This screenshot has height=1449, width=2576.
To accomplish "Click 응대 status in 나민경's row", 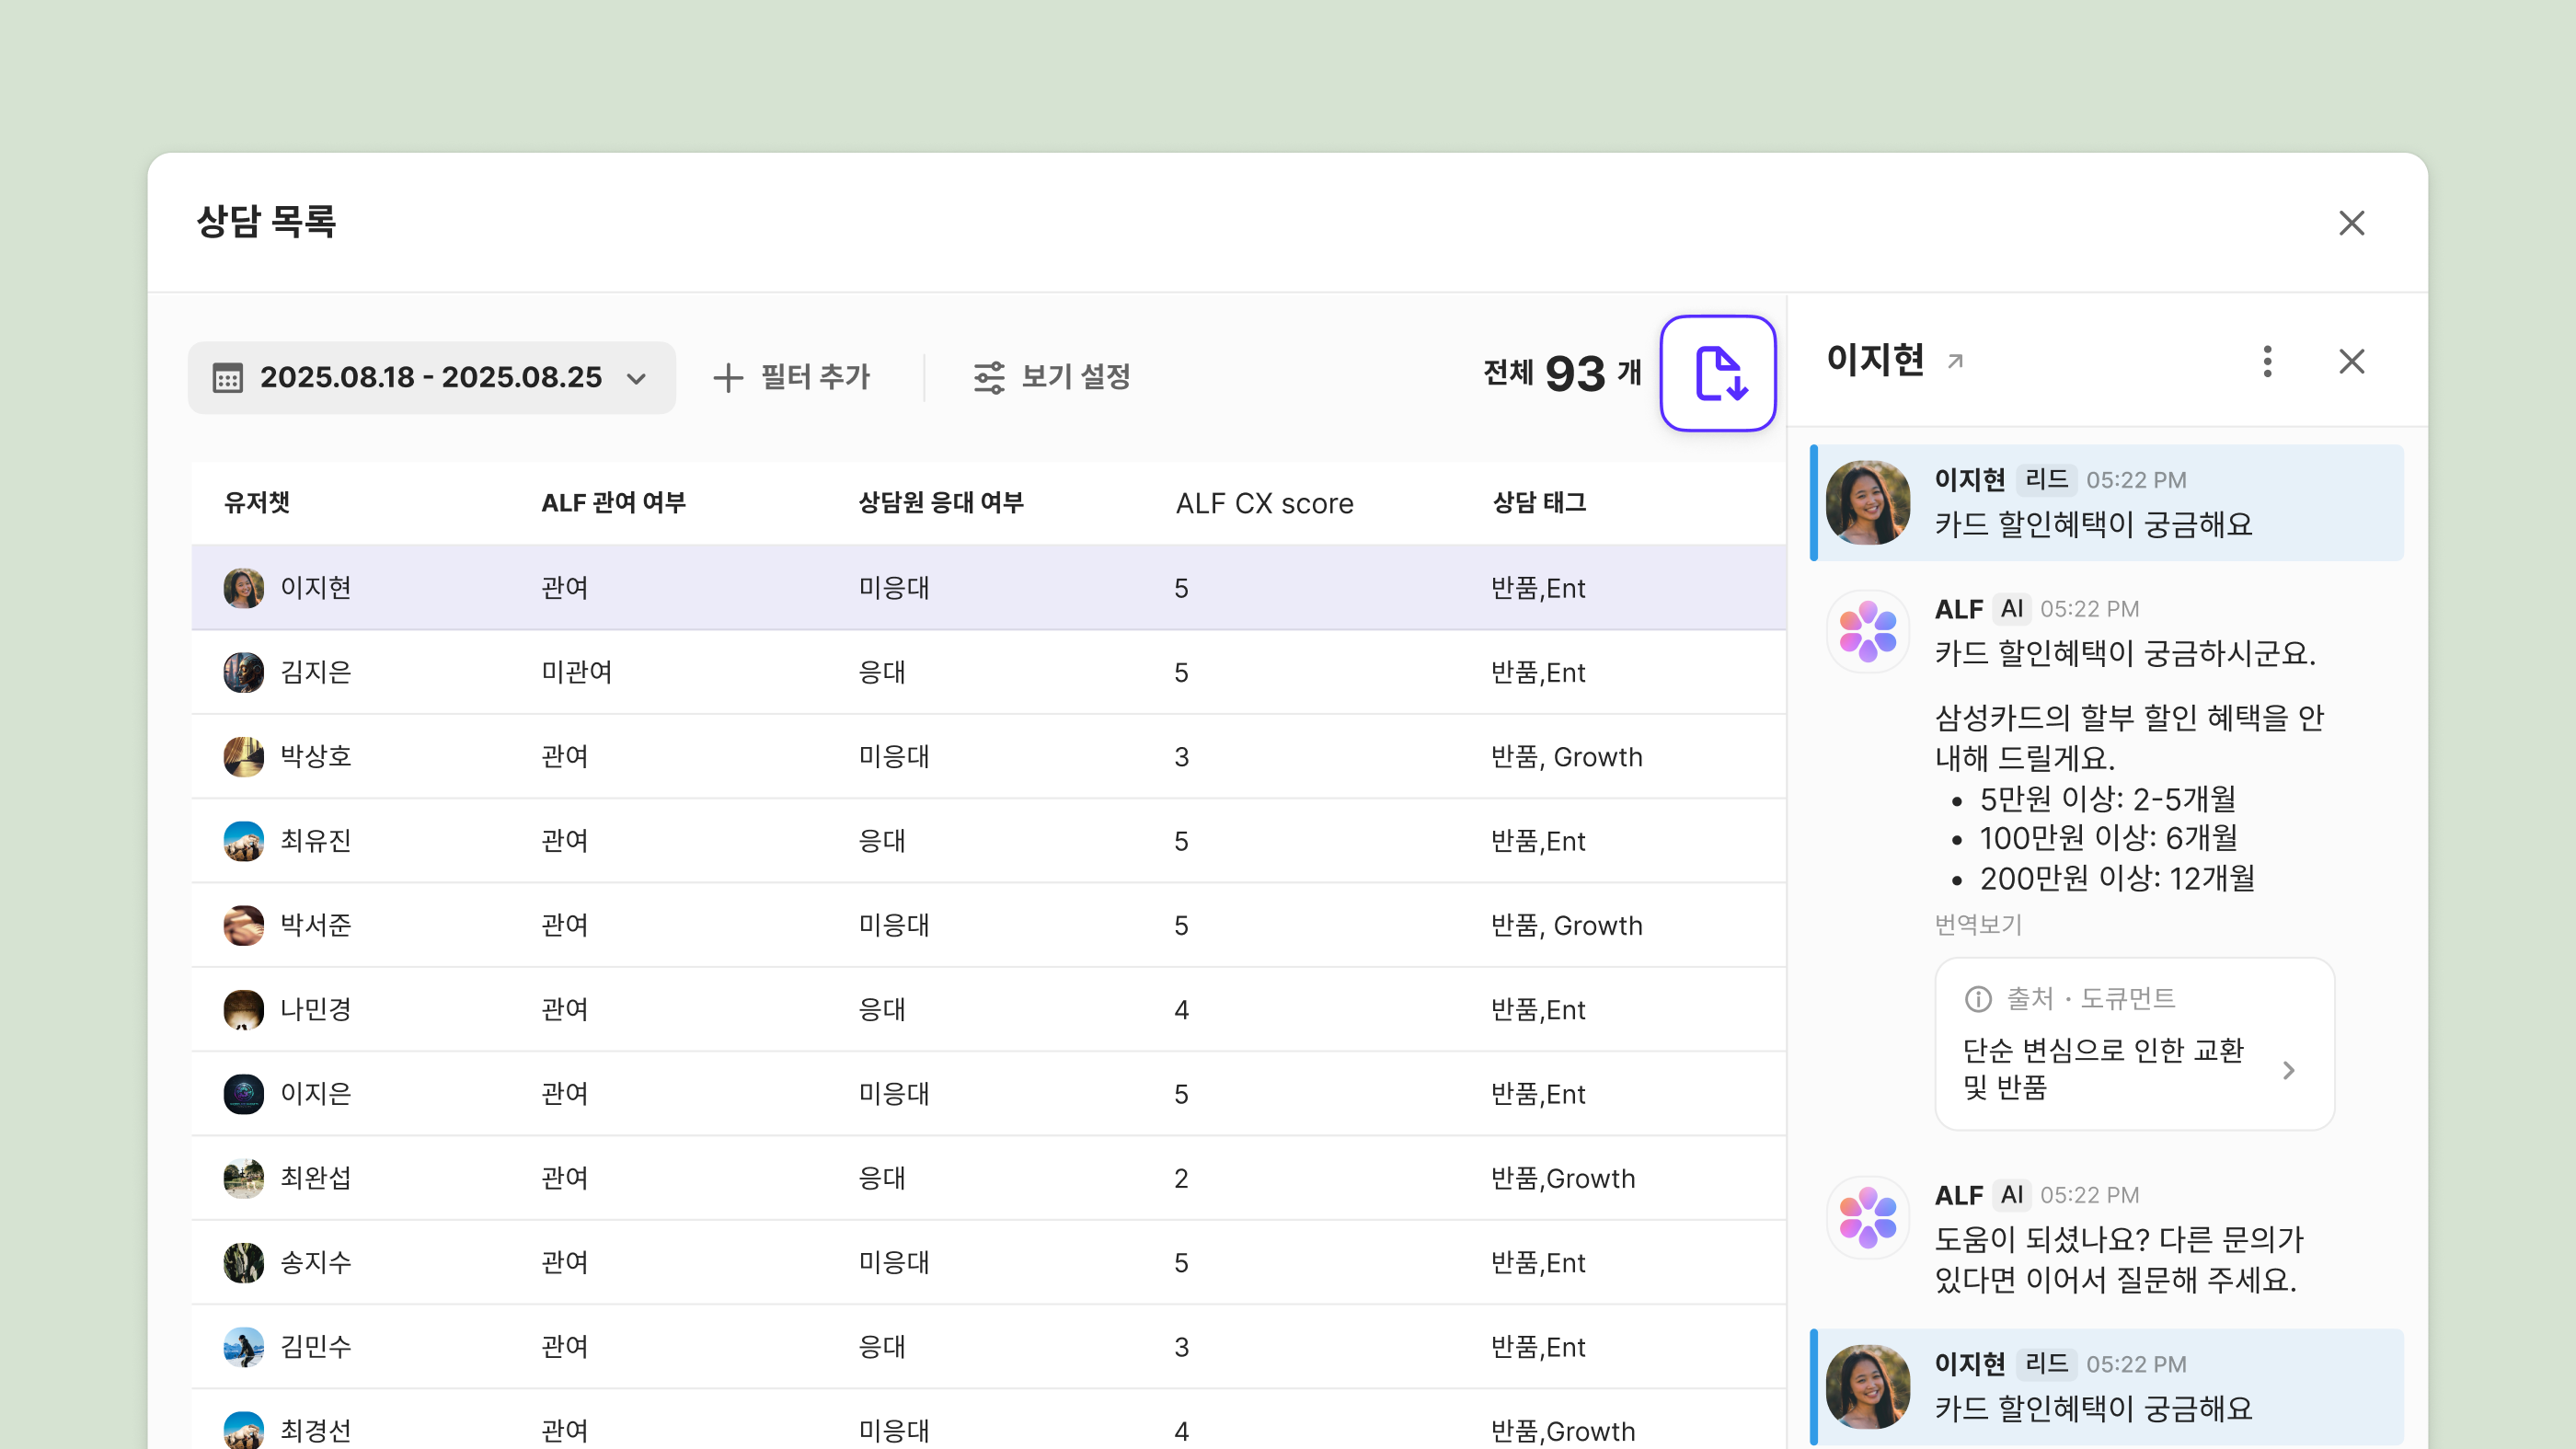I will [882, 1010].
